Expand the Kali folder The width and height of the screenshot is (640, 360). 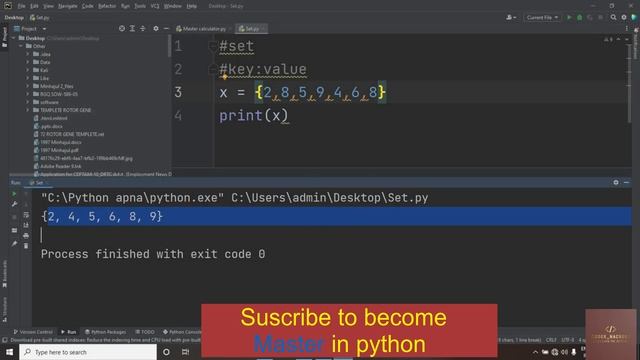coord(28,70)
